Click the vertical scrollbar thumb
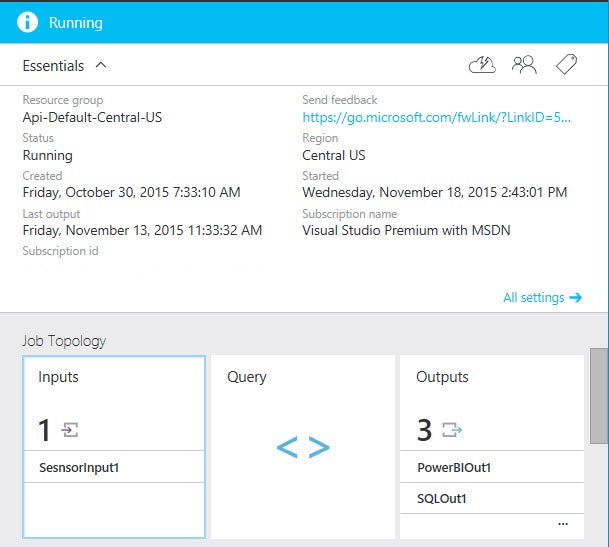 (x=599, y=395)
